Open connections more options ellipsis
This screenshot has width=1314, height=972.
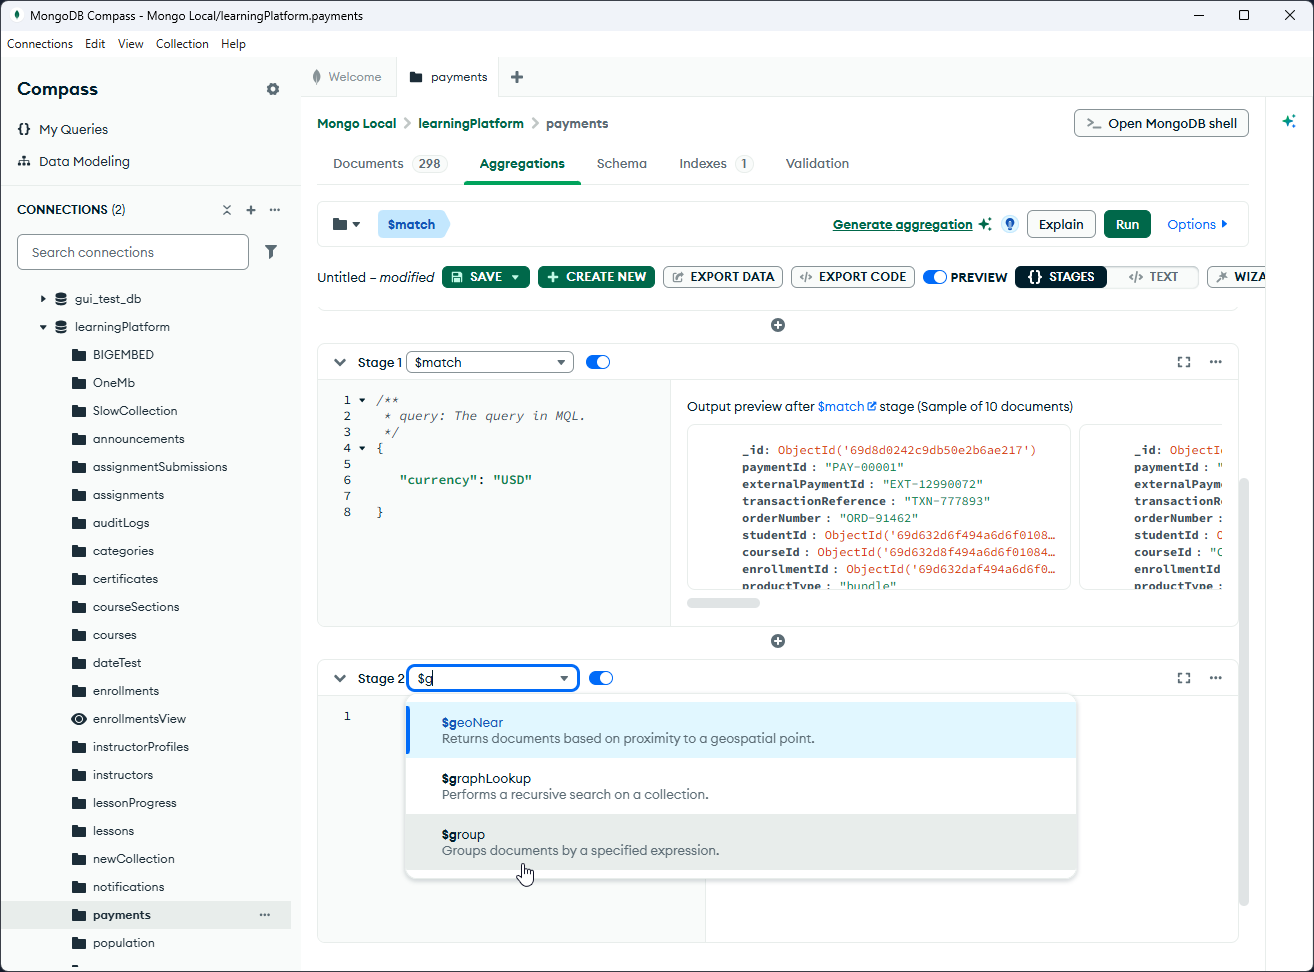pyautogui.click(x=275, y=210)
